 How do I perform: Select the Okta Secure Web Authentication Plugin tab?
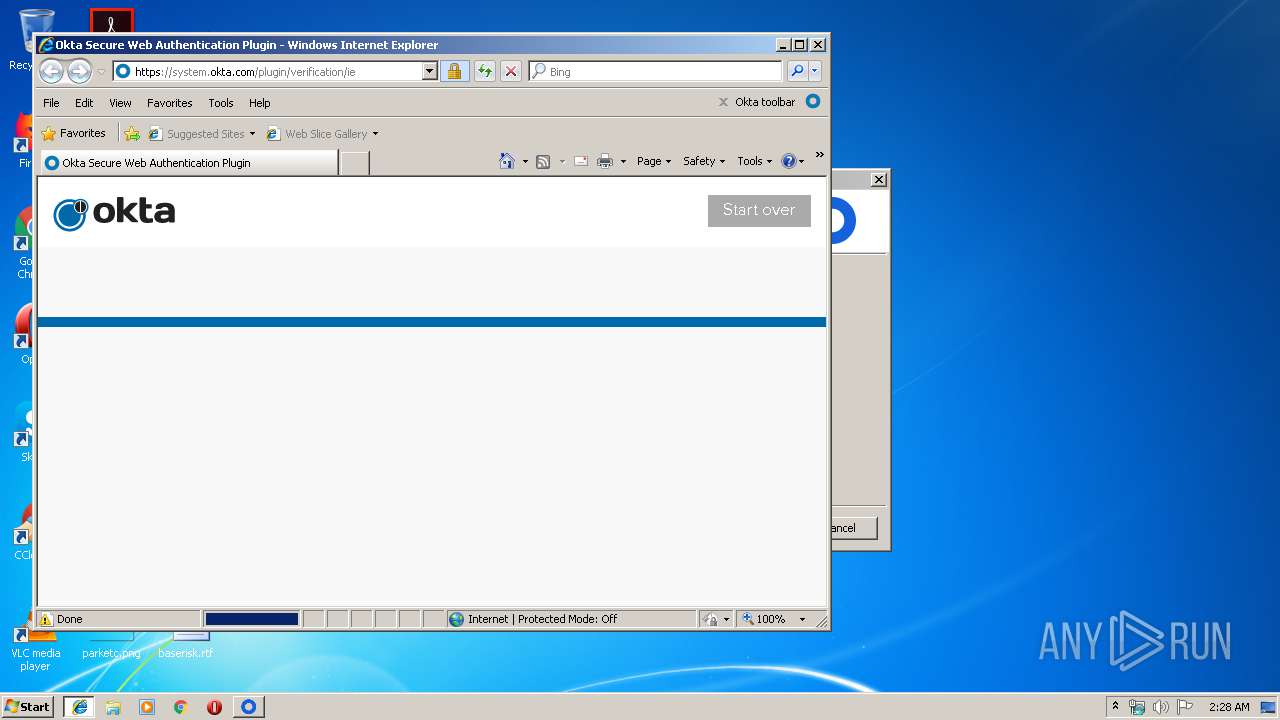point(188,163)
